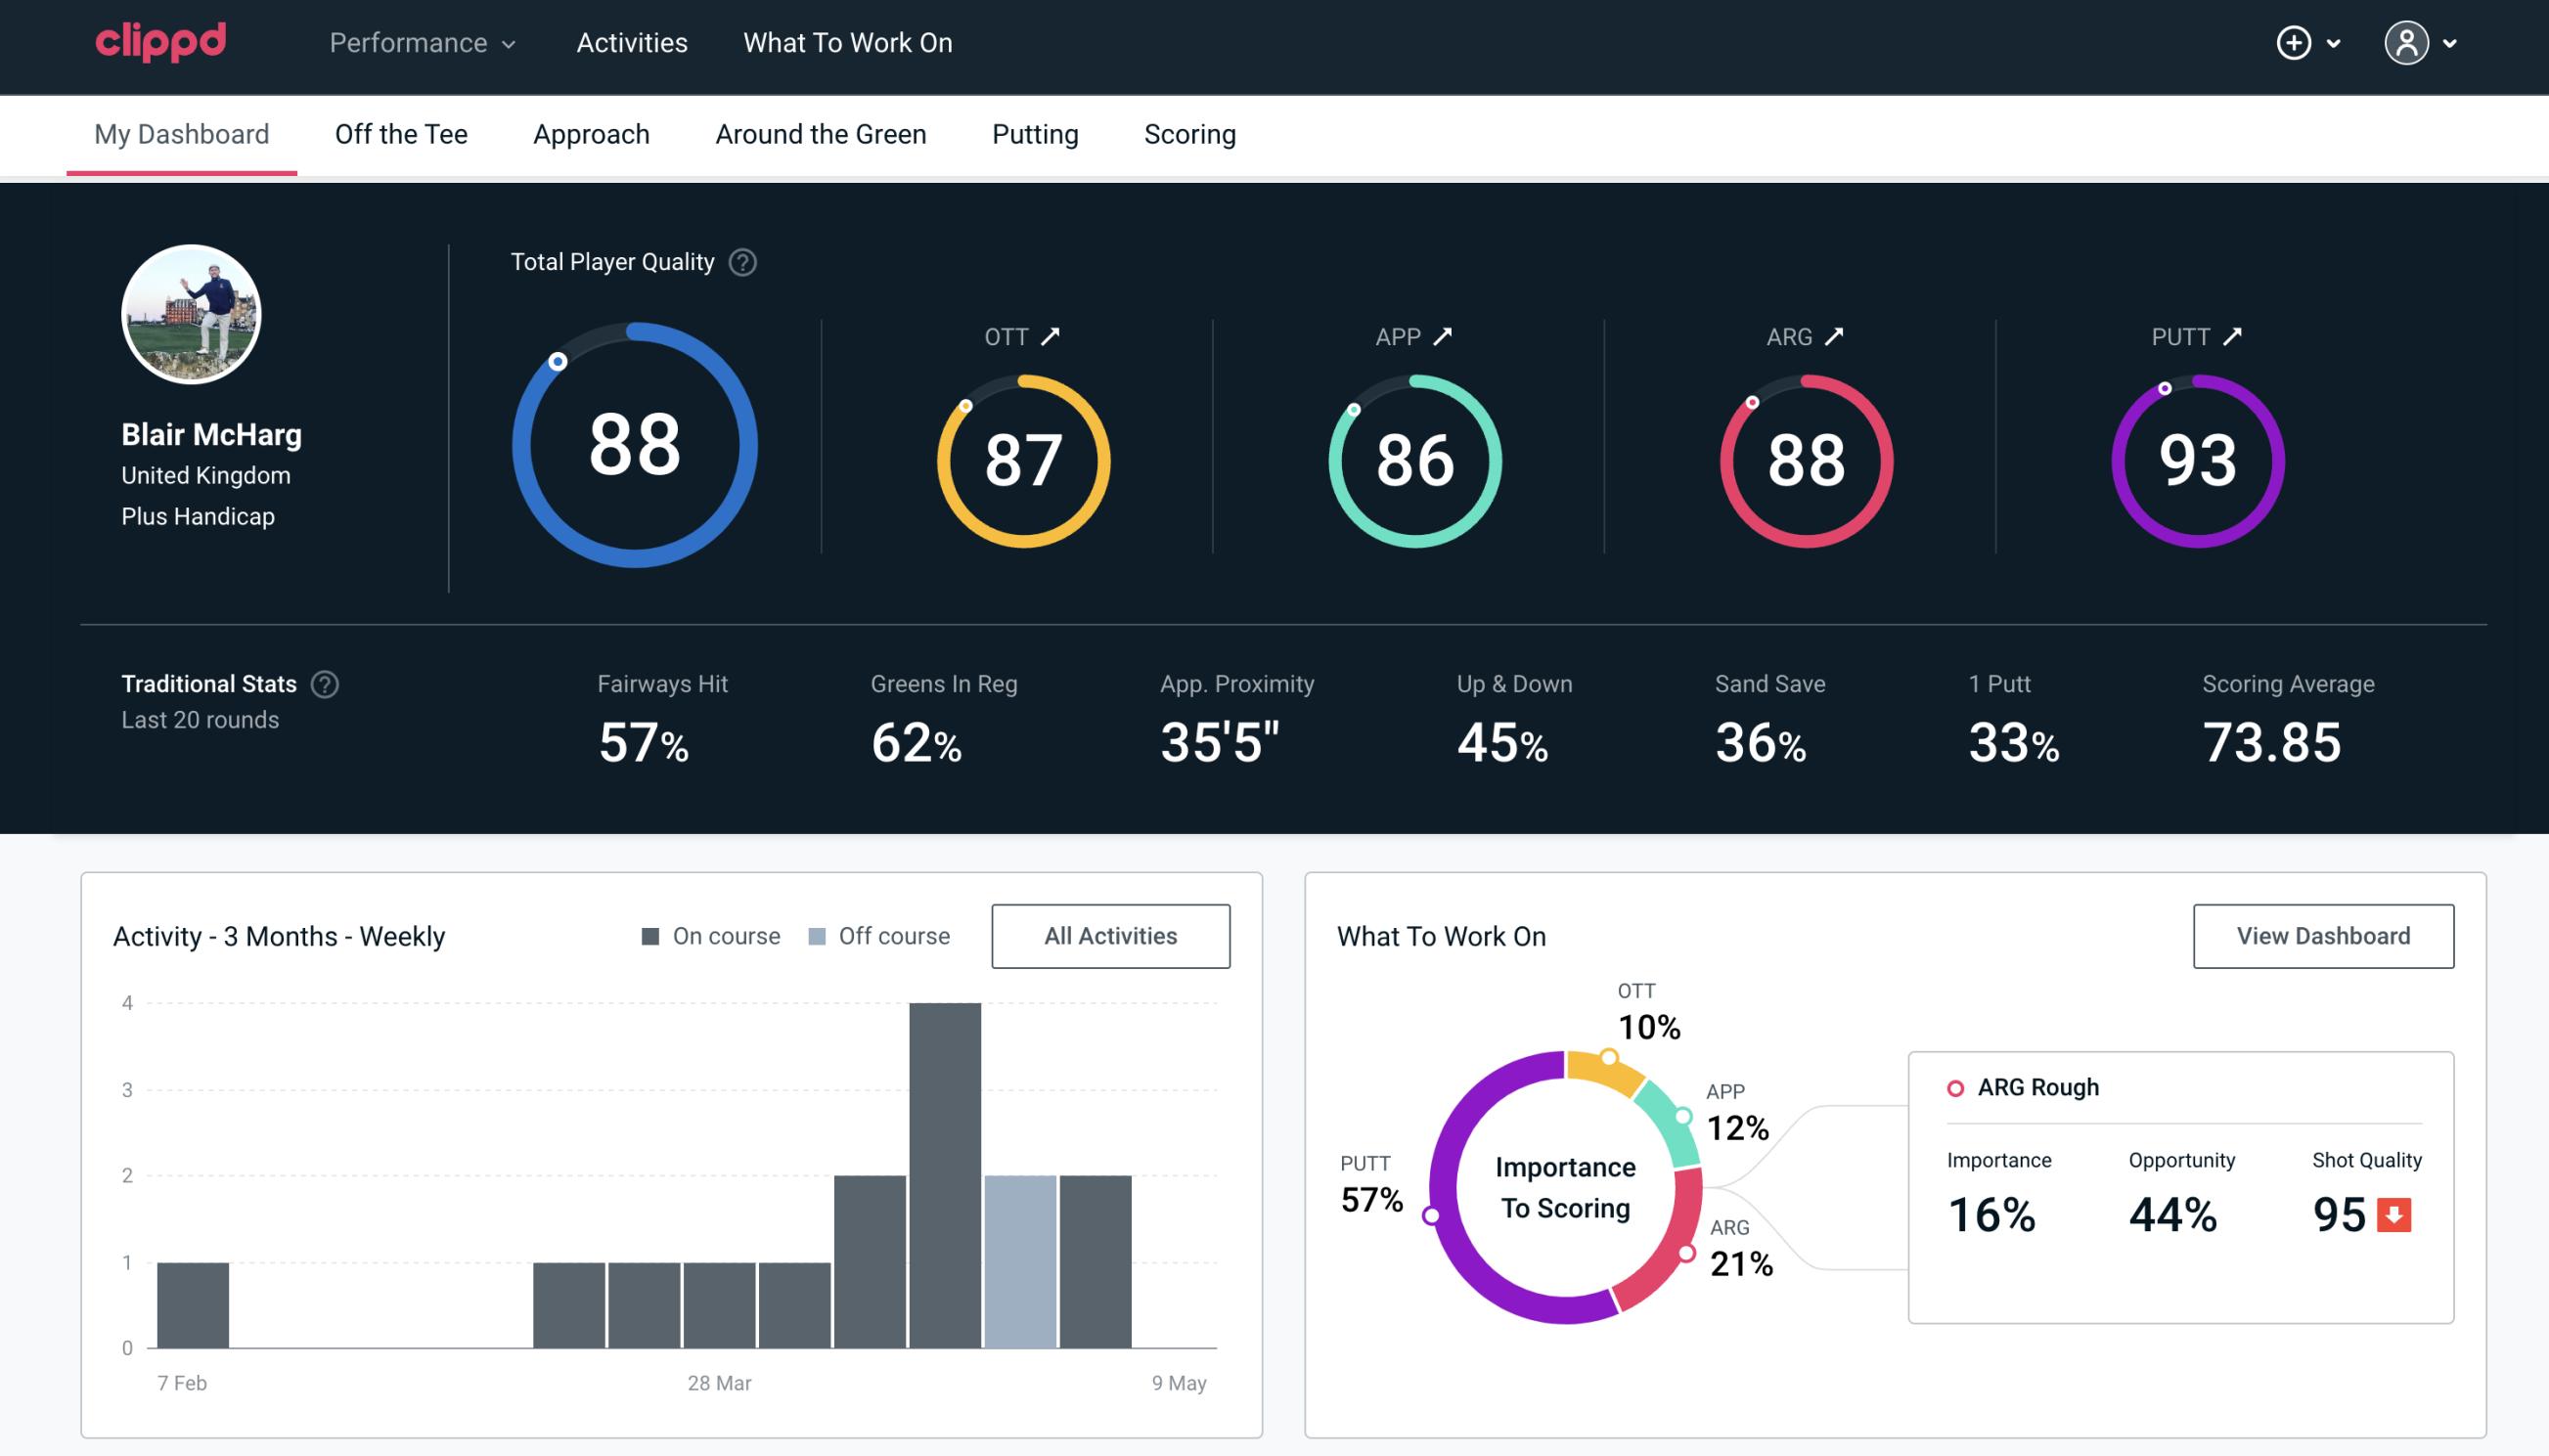Click the OTT performance indicator arrow
2549x1456 pixels.
[1051, 336]
